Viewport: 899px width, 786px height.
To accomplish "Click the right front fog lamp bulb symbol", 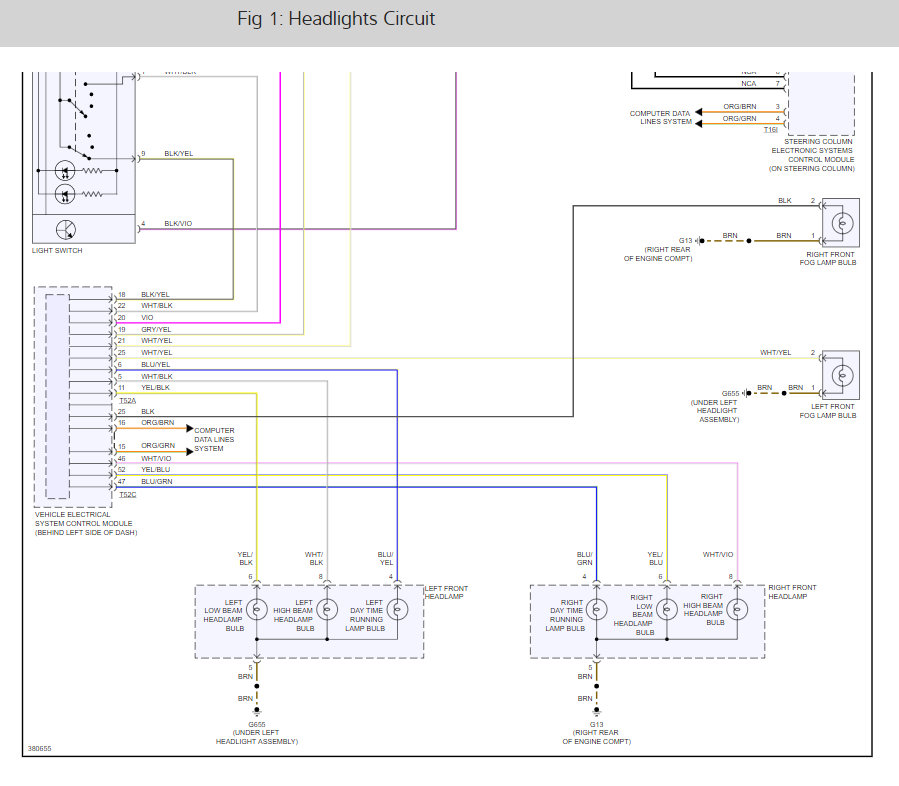I will [842, 223].
